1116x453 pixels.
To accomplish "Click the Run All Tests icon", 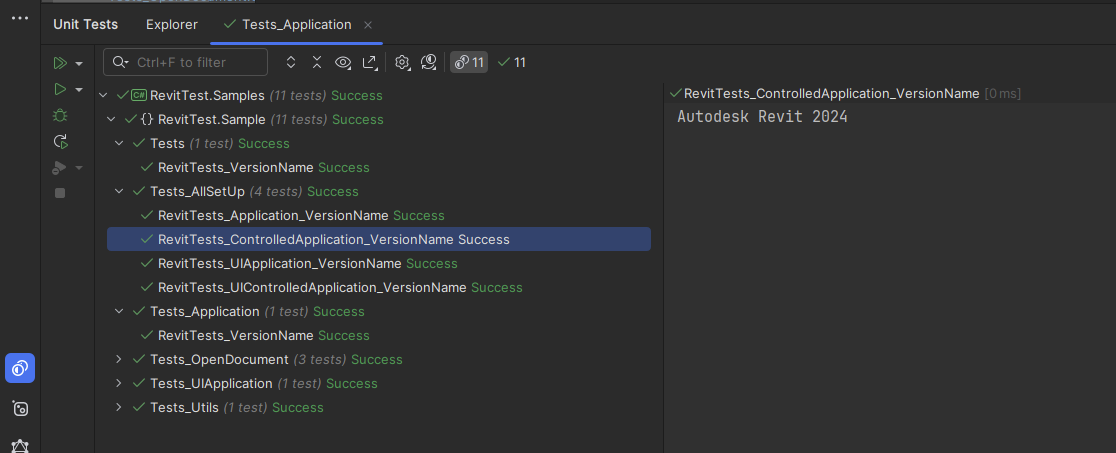I will pos(60,63).
